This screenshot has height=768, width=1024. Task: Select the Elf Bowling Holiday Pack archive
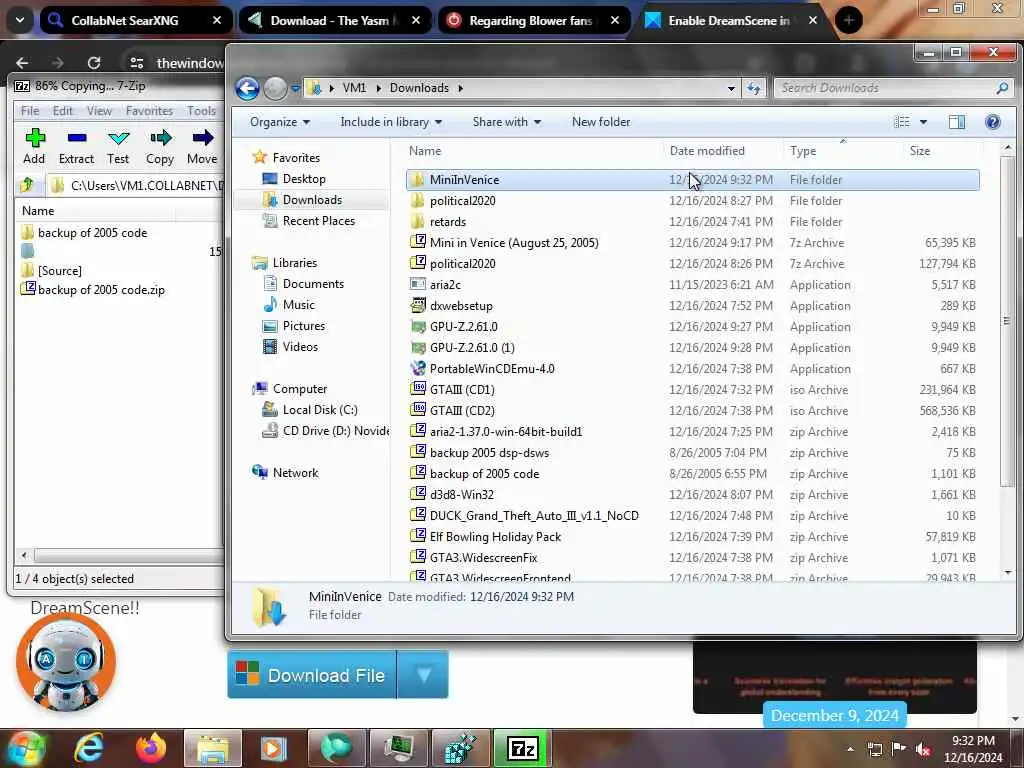coord(692,537)
